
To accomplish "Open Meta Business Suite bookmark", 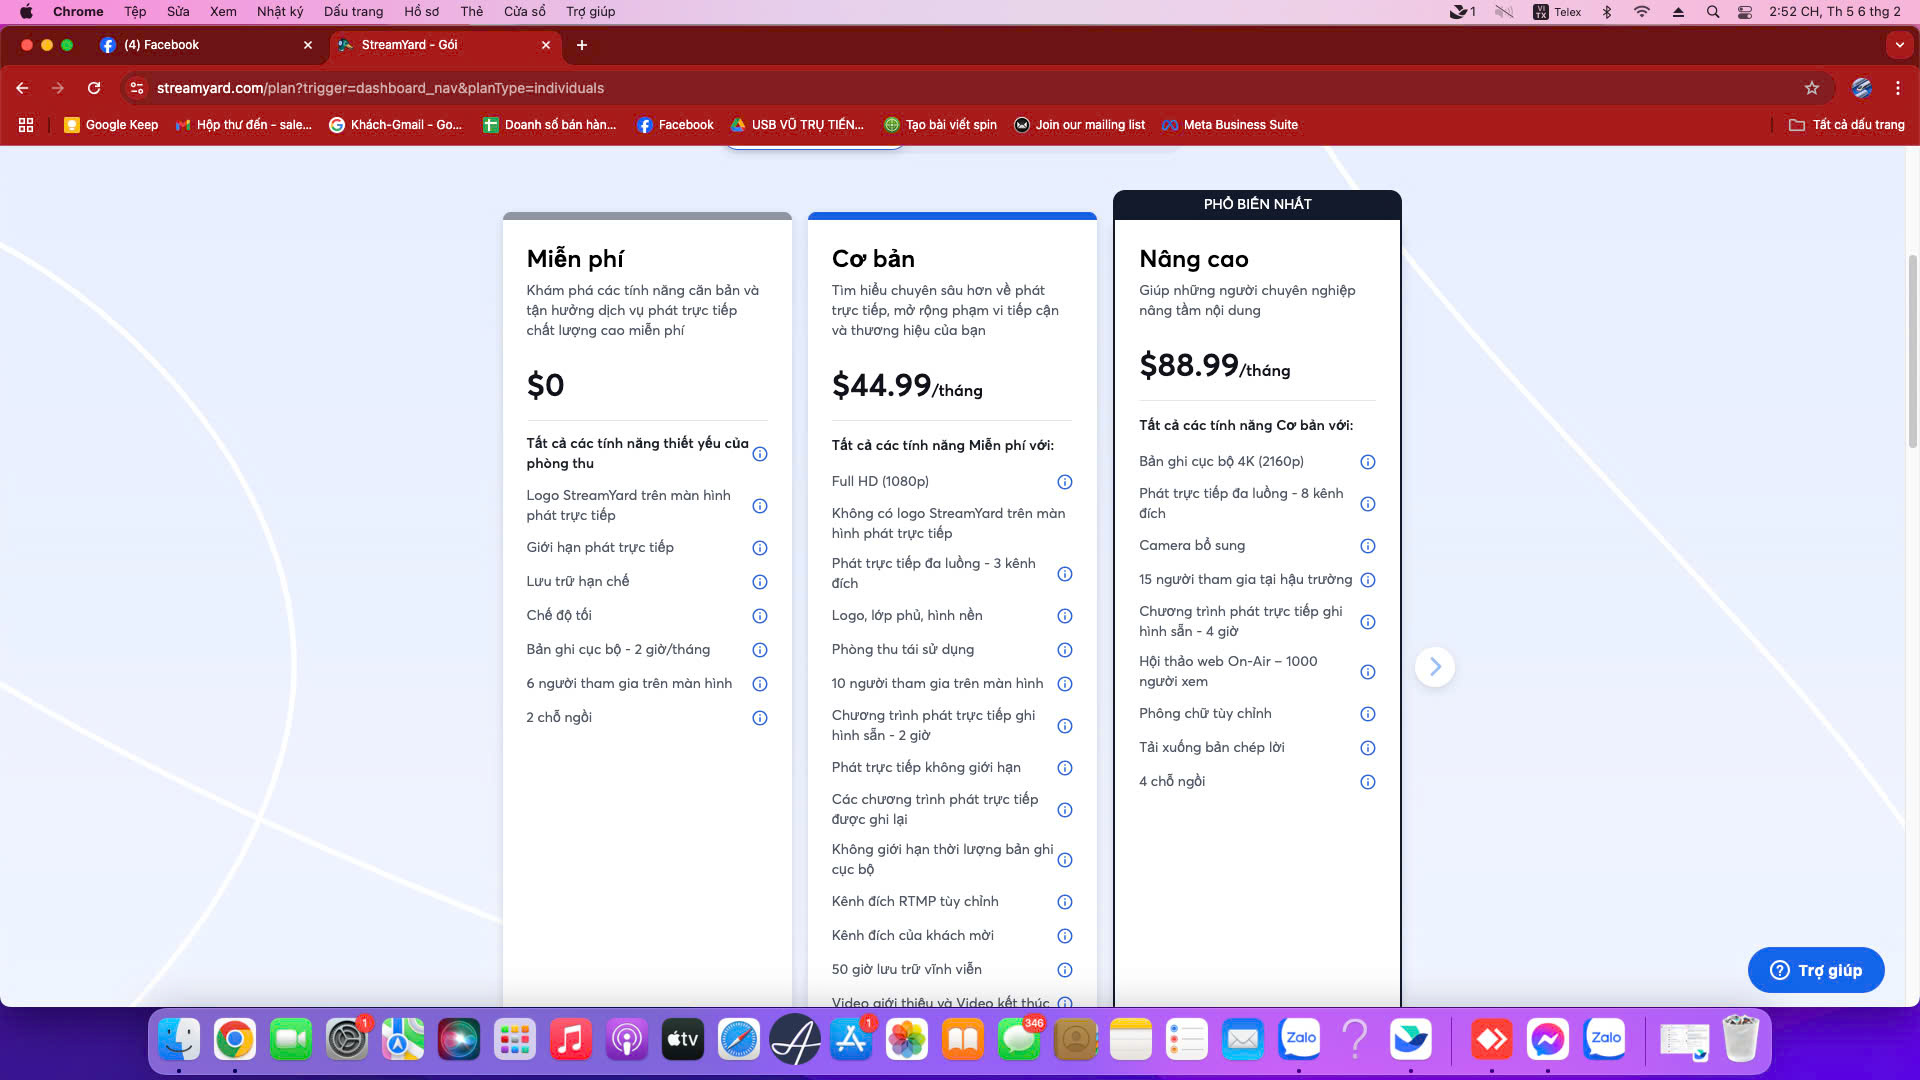I will (1230, 125).
